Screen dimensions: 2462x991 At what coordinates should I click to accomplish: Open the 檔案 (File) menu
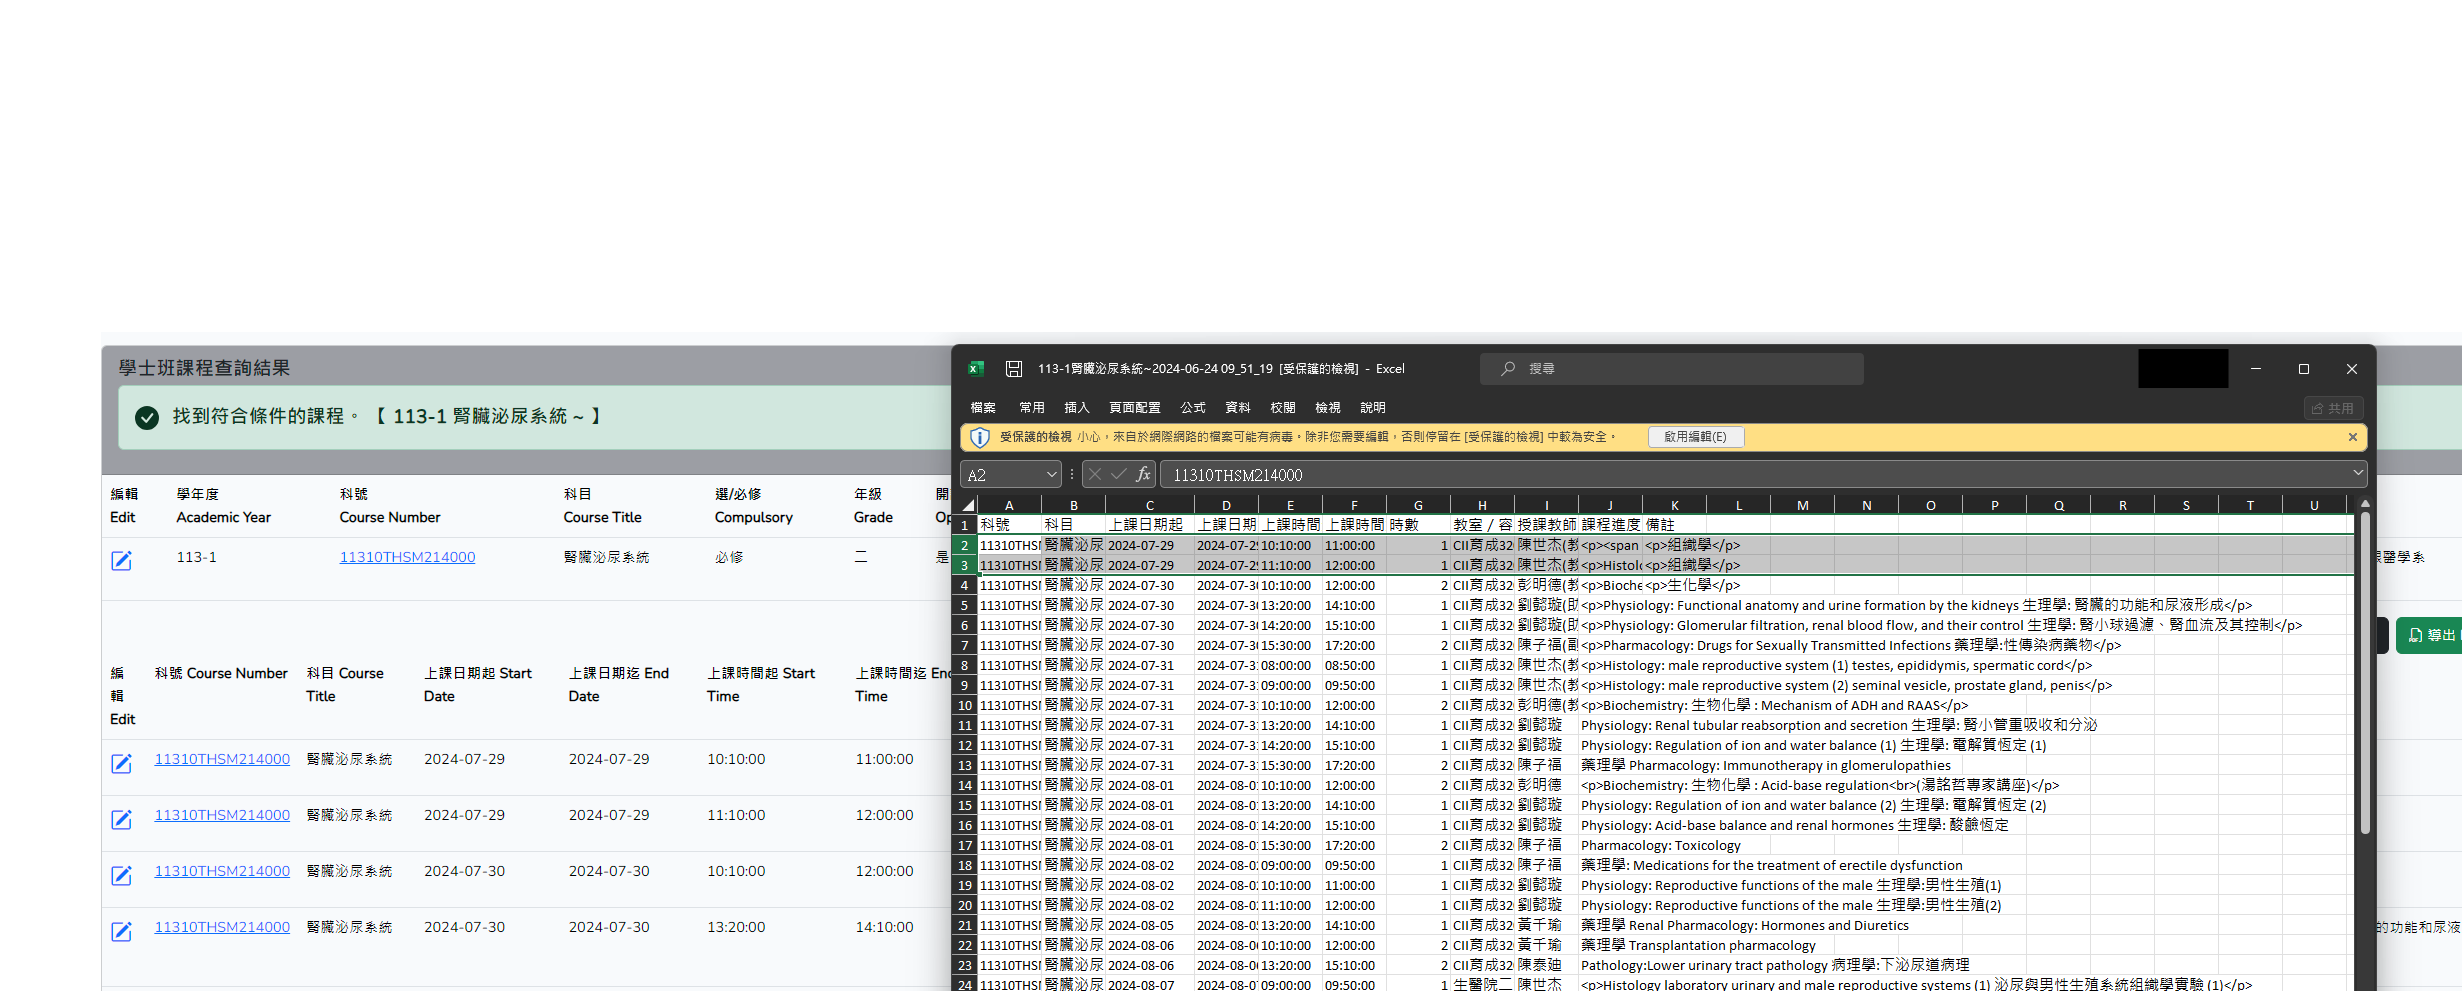[983, 408]
